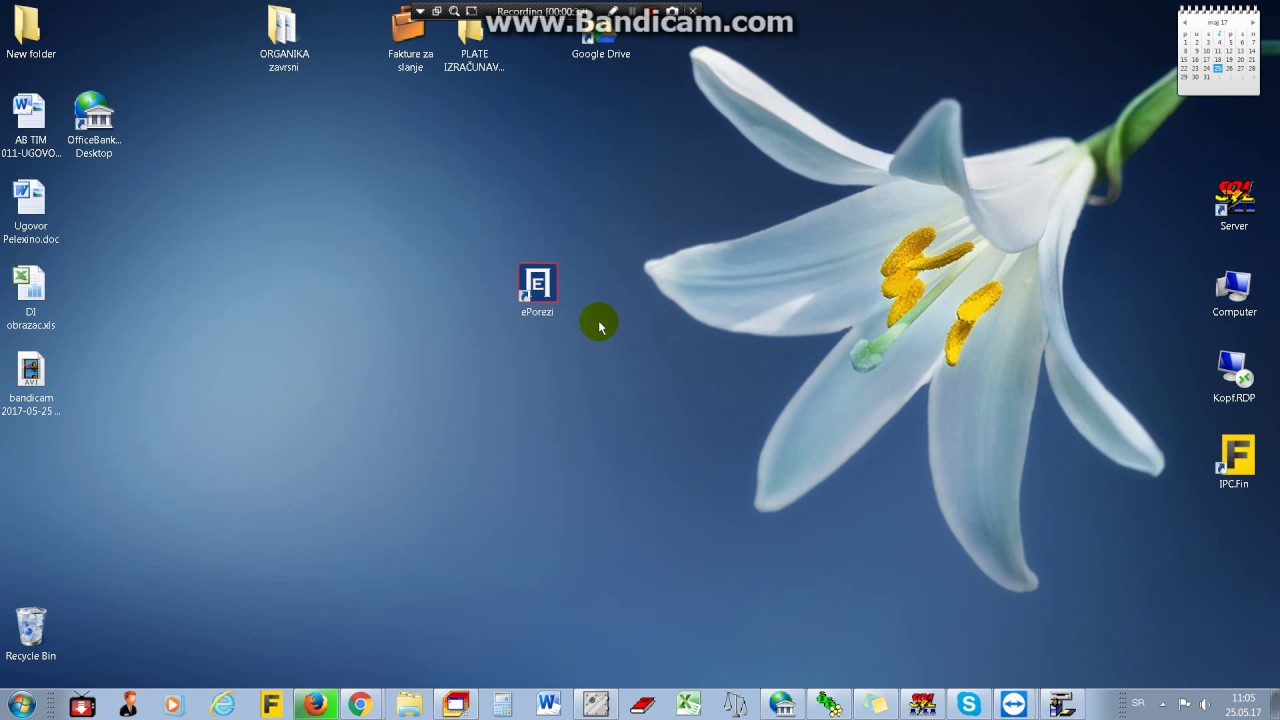
Task: Click Bandicam's rectangle area selection icon
Action: (x=471, y=11)
